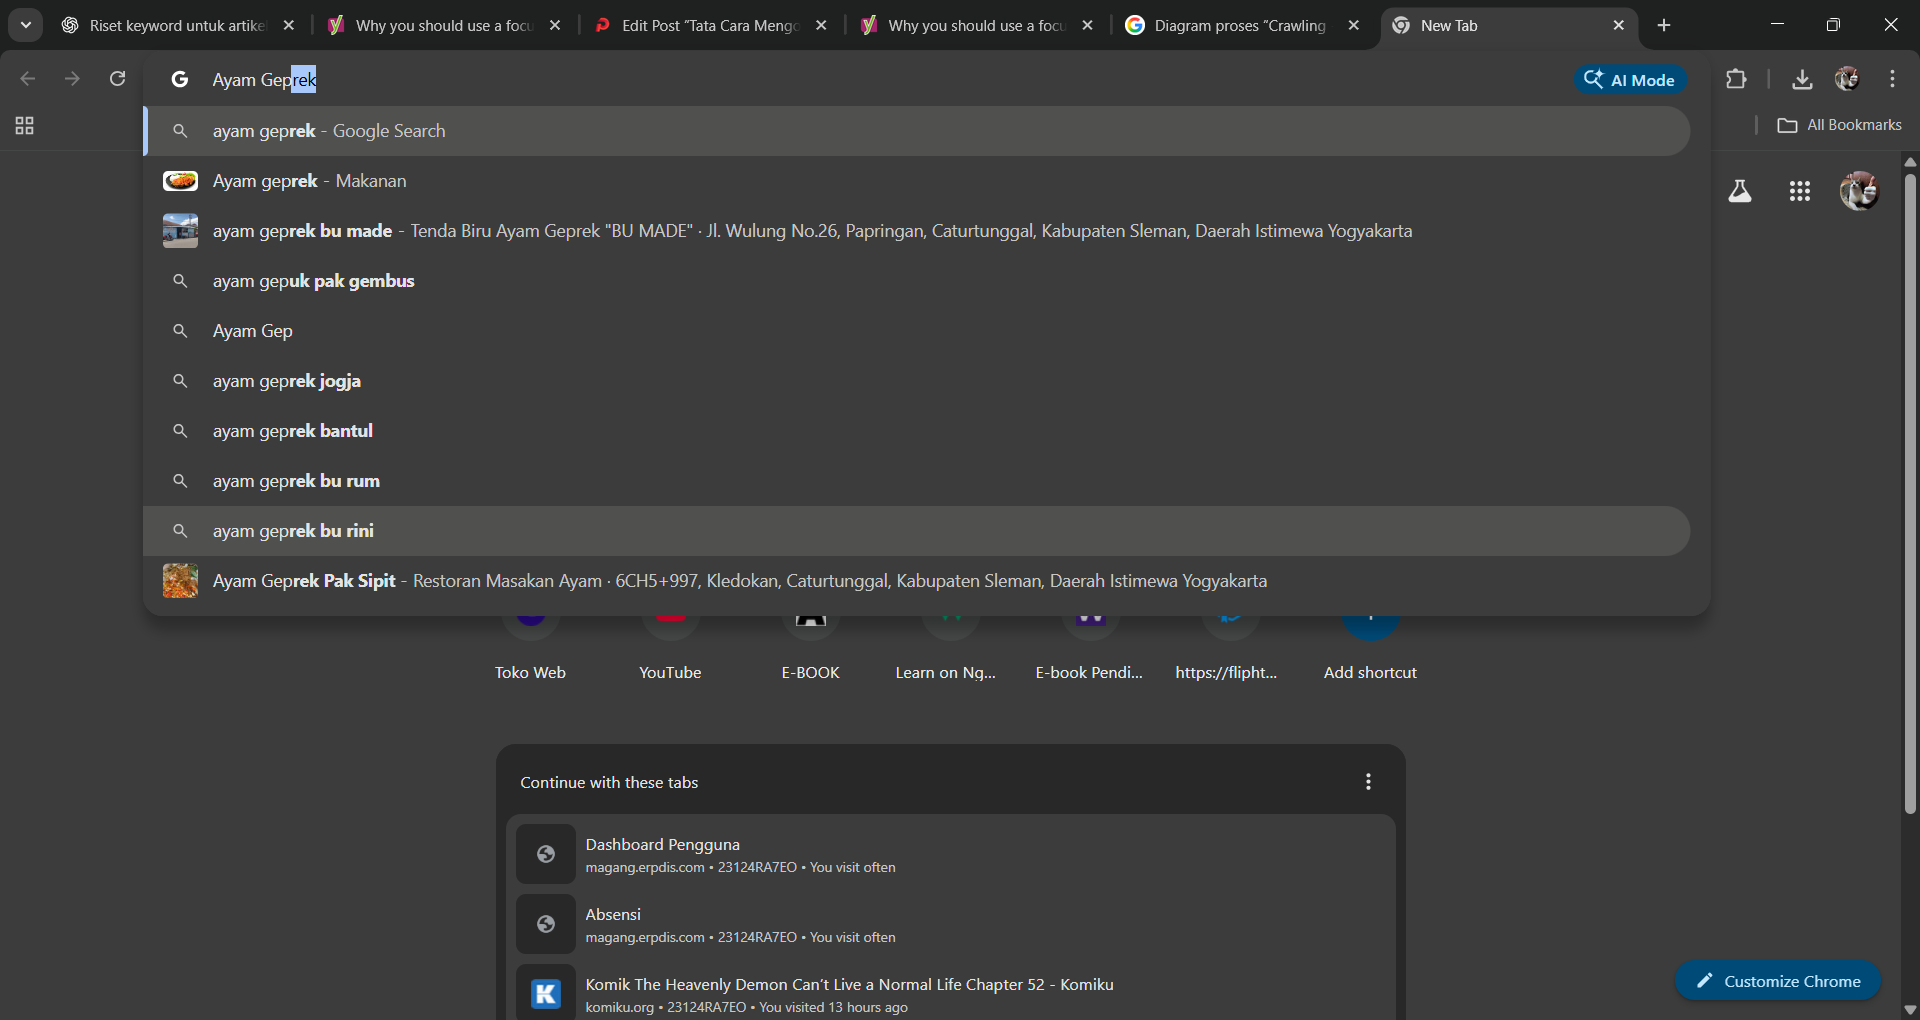Open a new tab with plus button
Image resolution: width=1920 pixels, height=1020 pixels.
(1664, 26)
